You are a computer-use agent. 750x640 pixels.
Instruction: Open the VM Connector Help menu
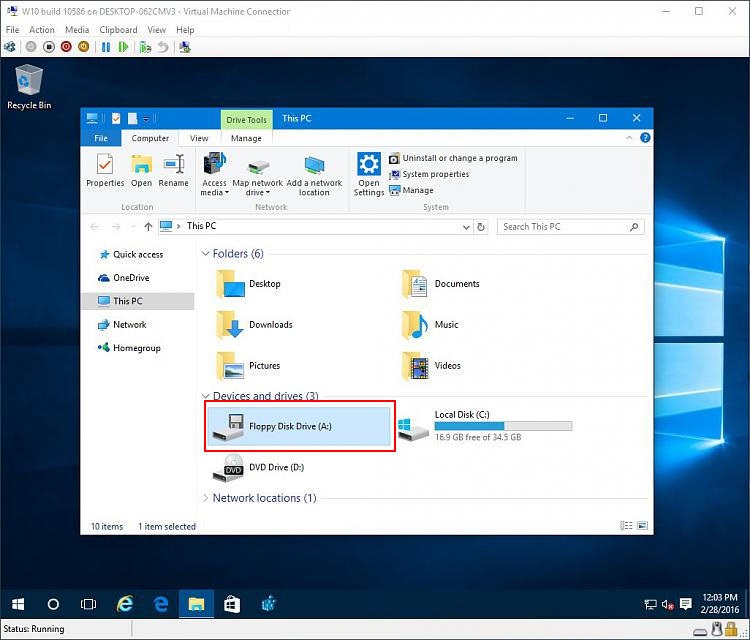(185, 30)
